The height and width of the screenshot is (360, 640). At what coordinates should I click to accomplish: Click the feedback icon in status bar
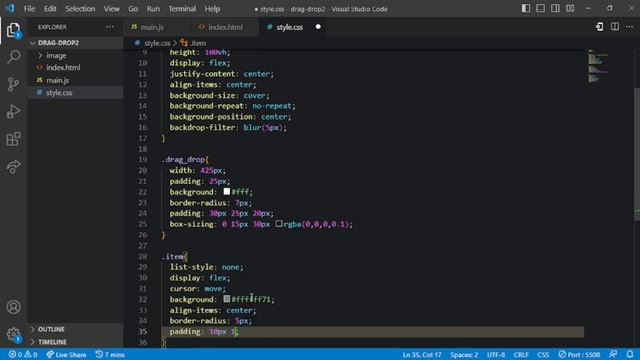point(613,354)
